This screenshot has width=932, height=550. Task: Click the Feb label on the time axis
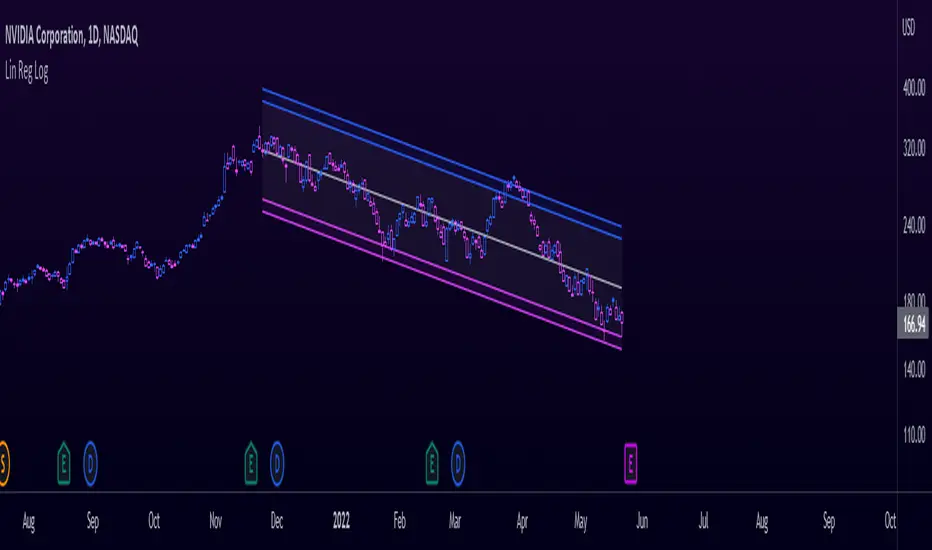pyautogui.click(x=399, y=521)
